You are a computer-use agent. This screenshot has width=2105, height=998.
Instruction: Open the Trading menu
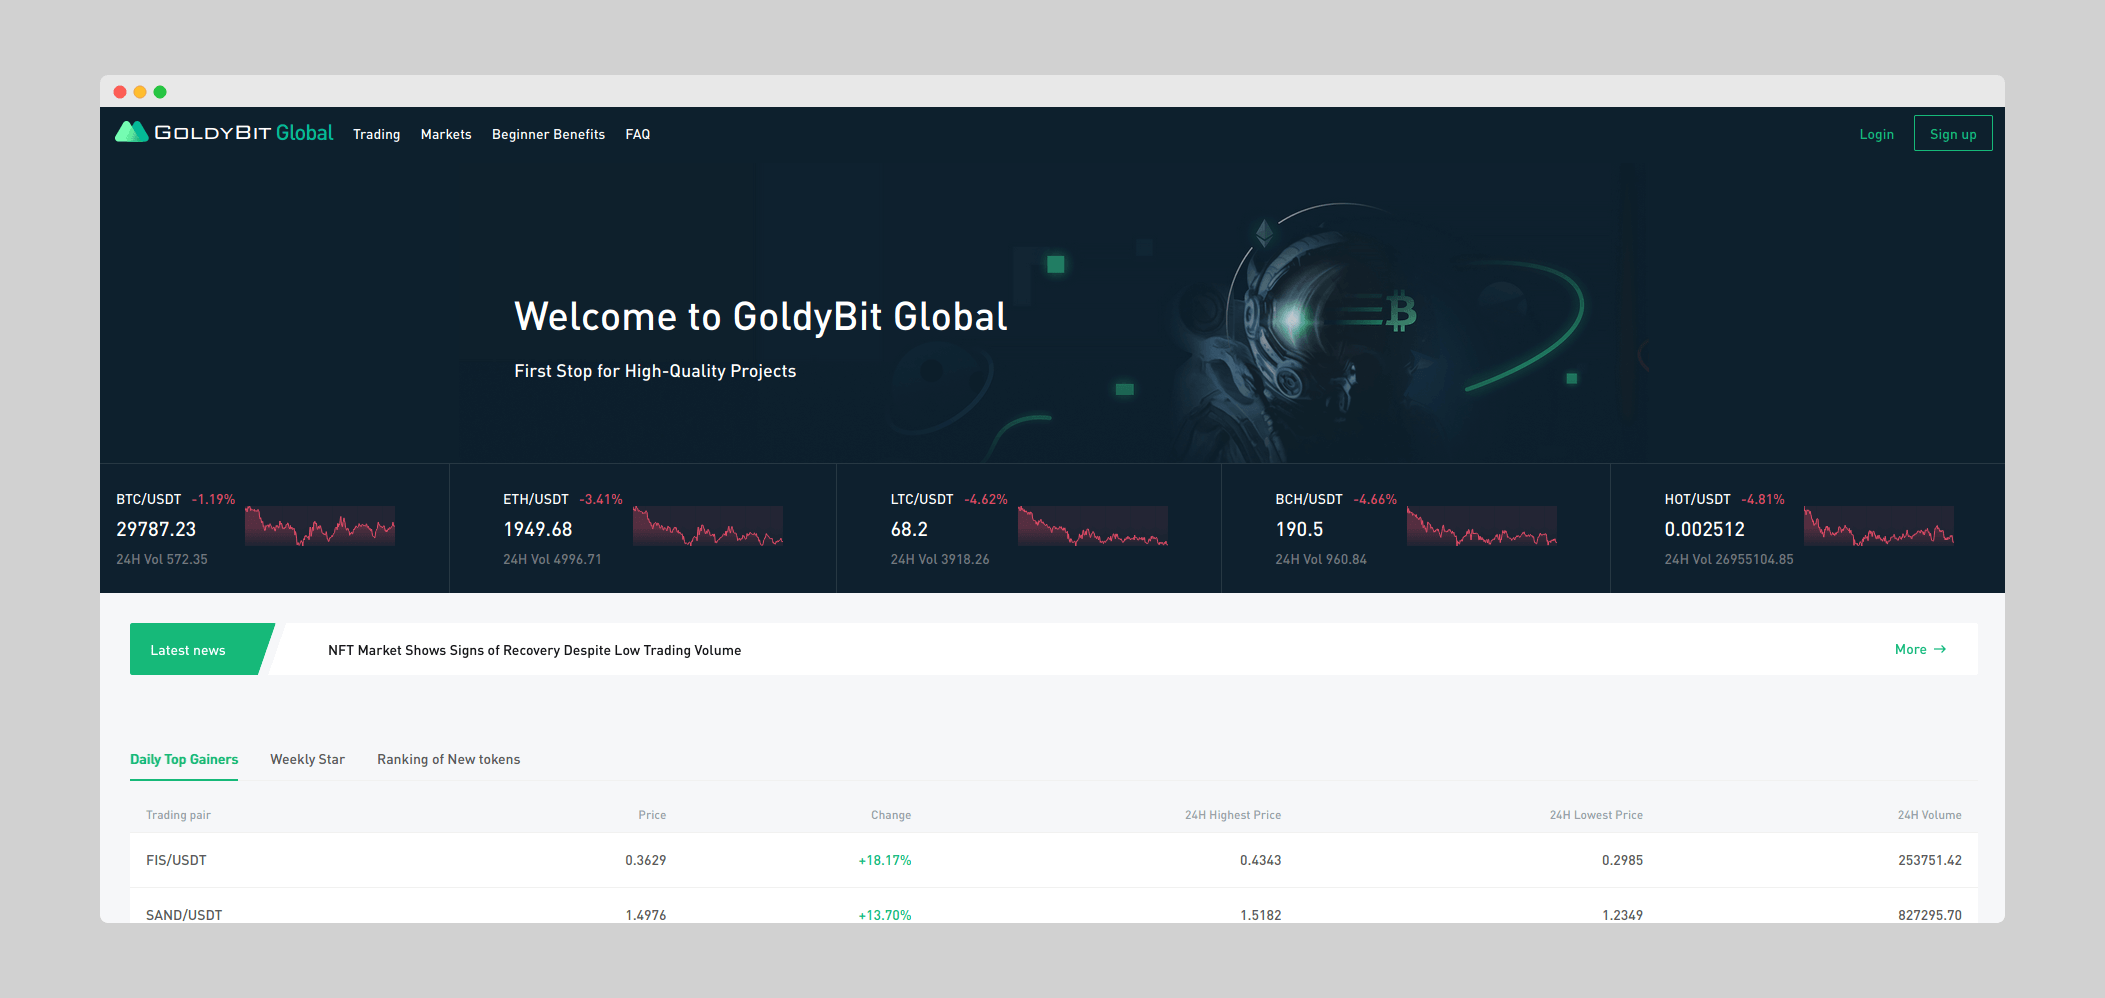coord(376,135)
